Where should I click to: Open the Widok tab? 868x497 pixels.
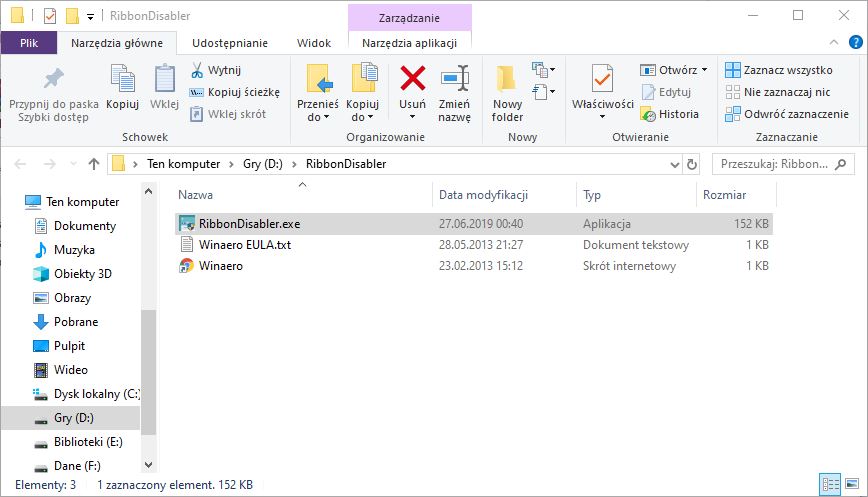[314, 43]
